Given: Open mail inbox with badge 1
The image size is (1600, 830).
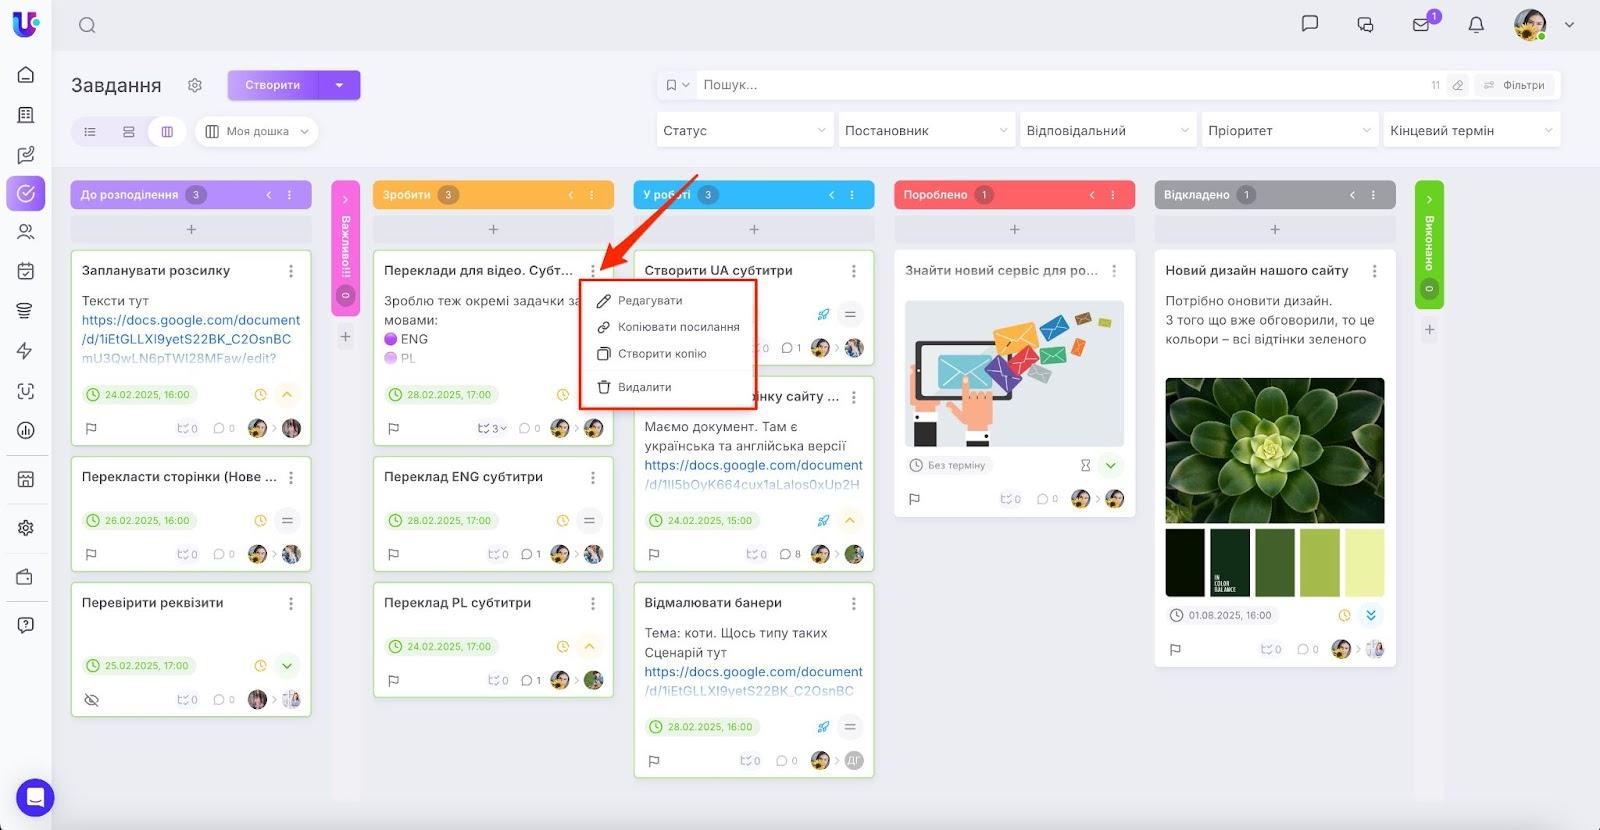Looking at the screenshot, I should [x=1421, y=25].
